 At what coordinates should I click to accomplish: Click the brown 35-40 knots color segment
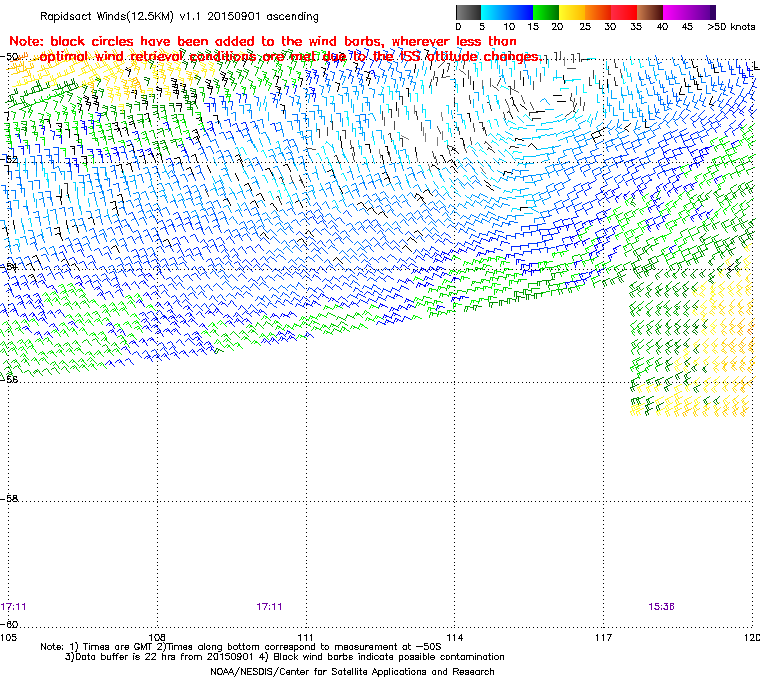pyautogui.click(x=650, y=12)
